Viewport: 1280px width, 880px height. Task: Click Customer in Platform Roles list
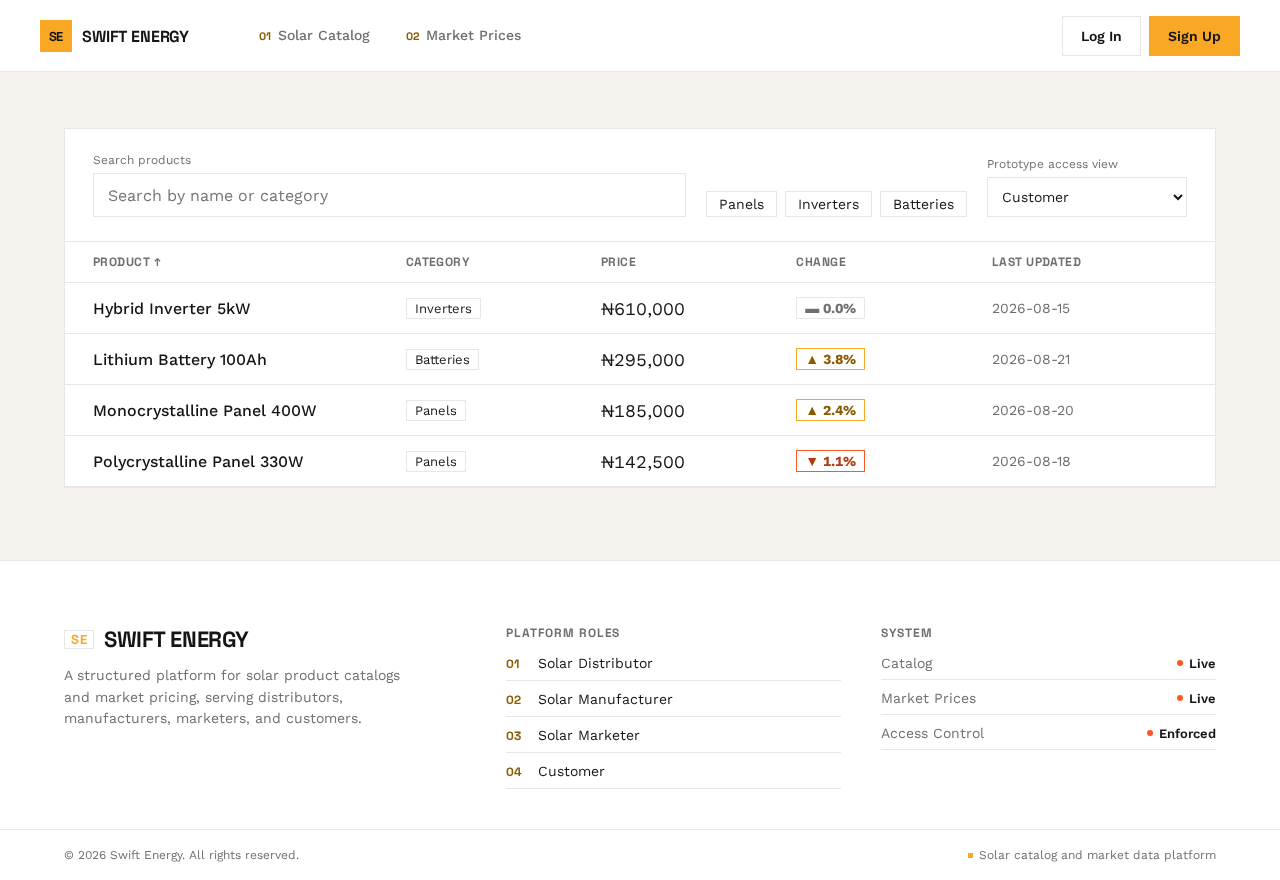(x=571, y=771)
